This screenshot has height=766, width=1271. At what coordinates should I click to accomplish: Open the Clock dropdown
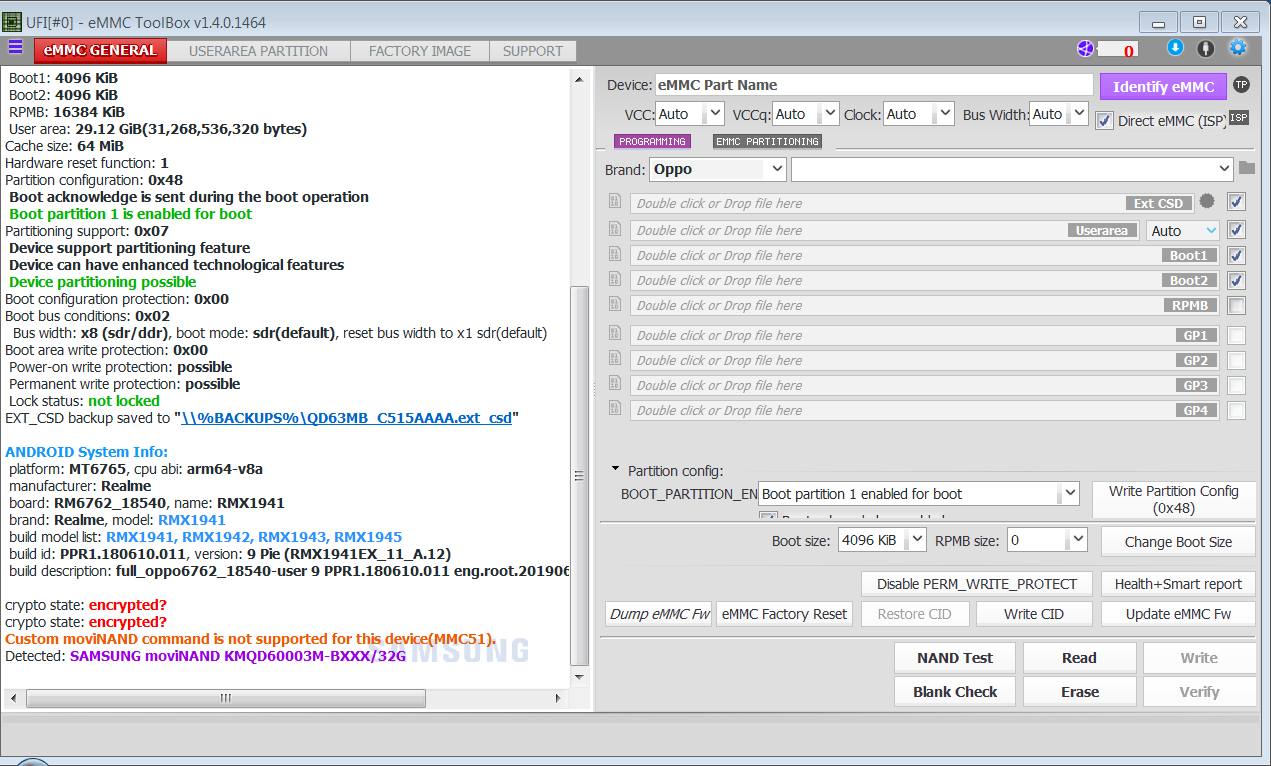[x=919, y=114]
